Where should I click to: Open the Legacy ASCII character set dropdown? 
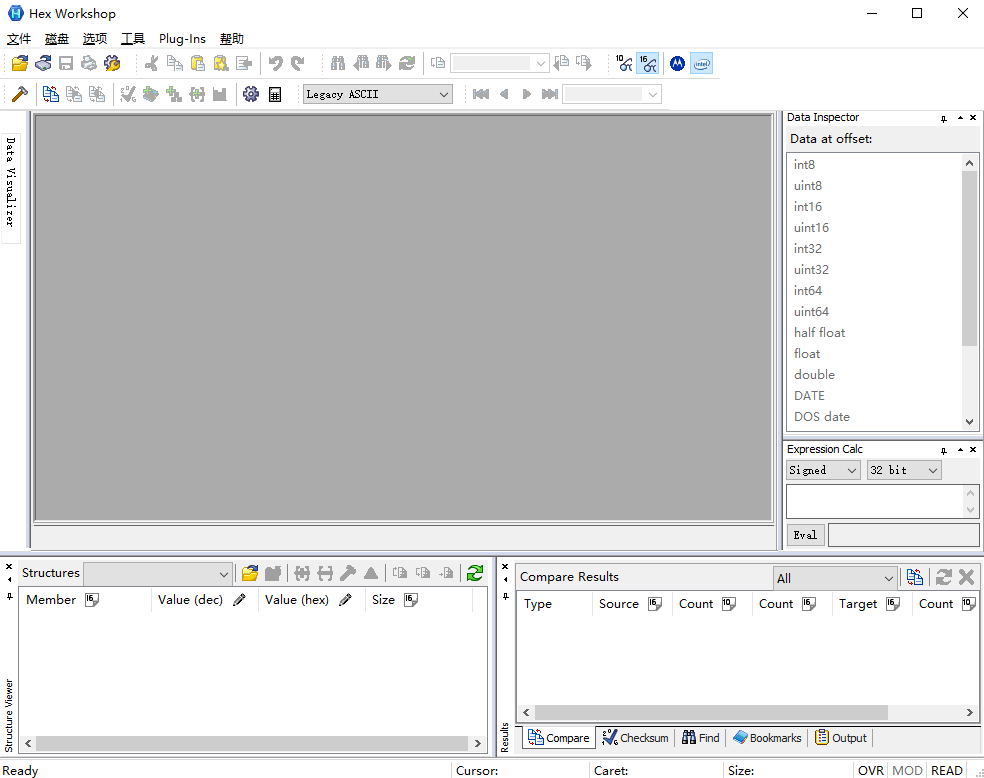[377, 94]
